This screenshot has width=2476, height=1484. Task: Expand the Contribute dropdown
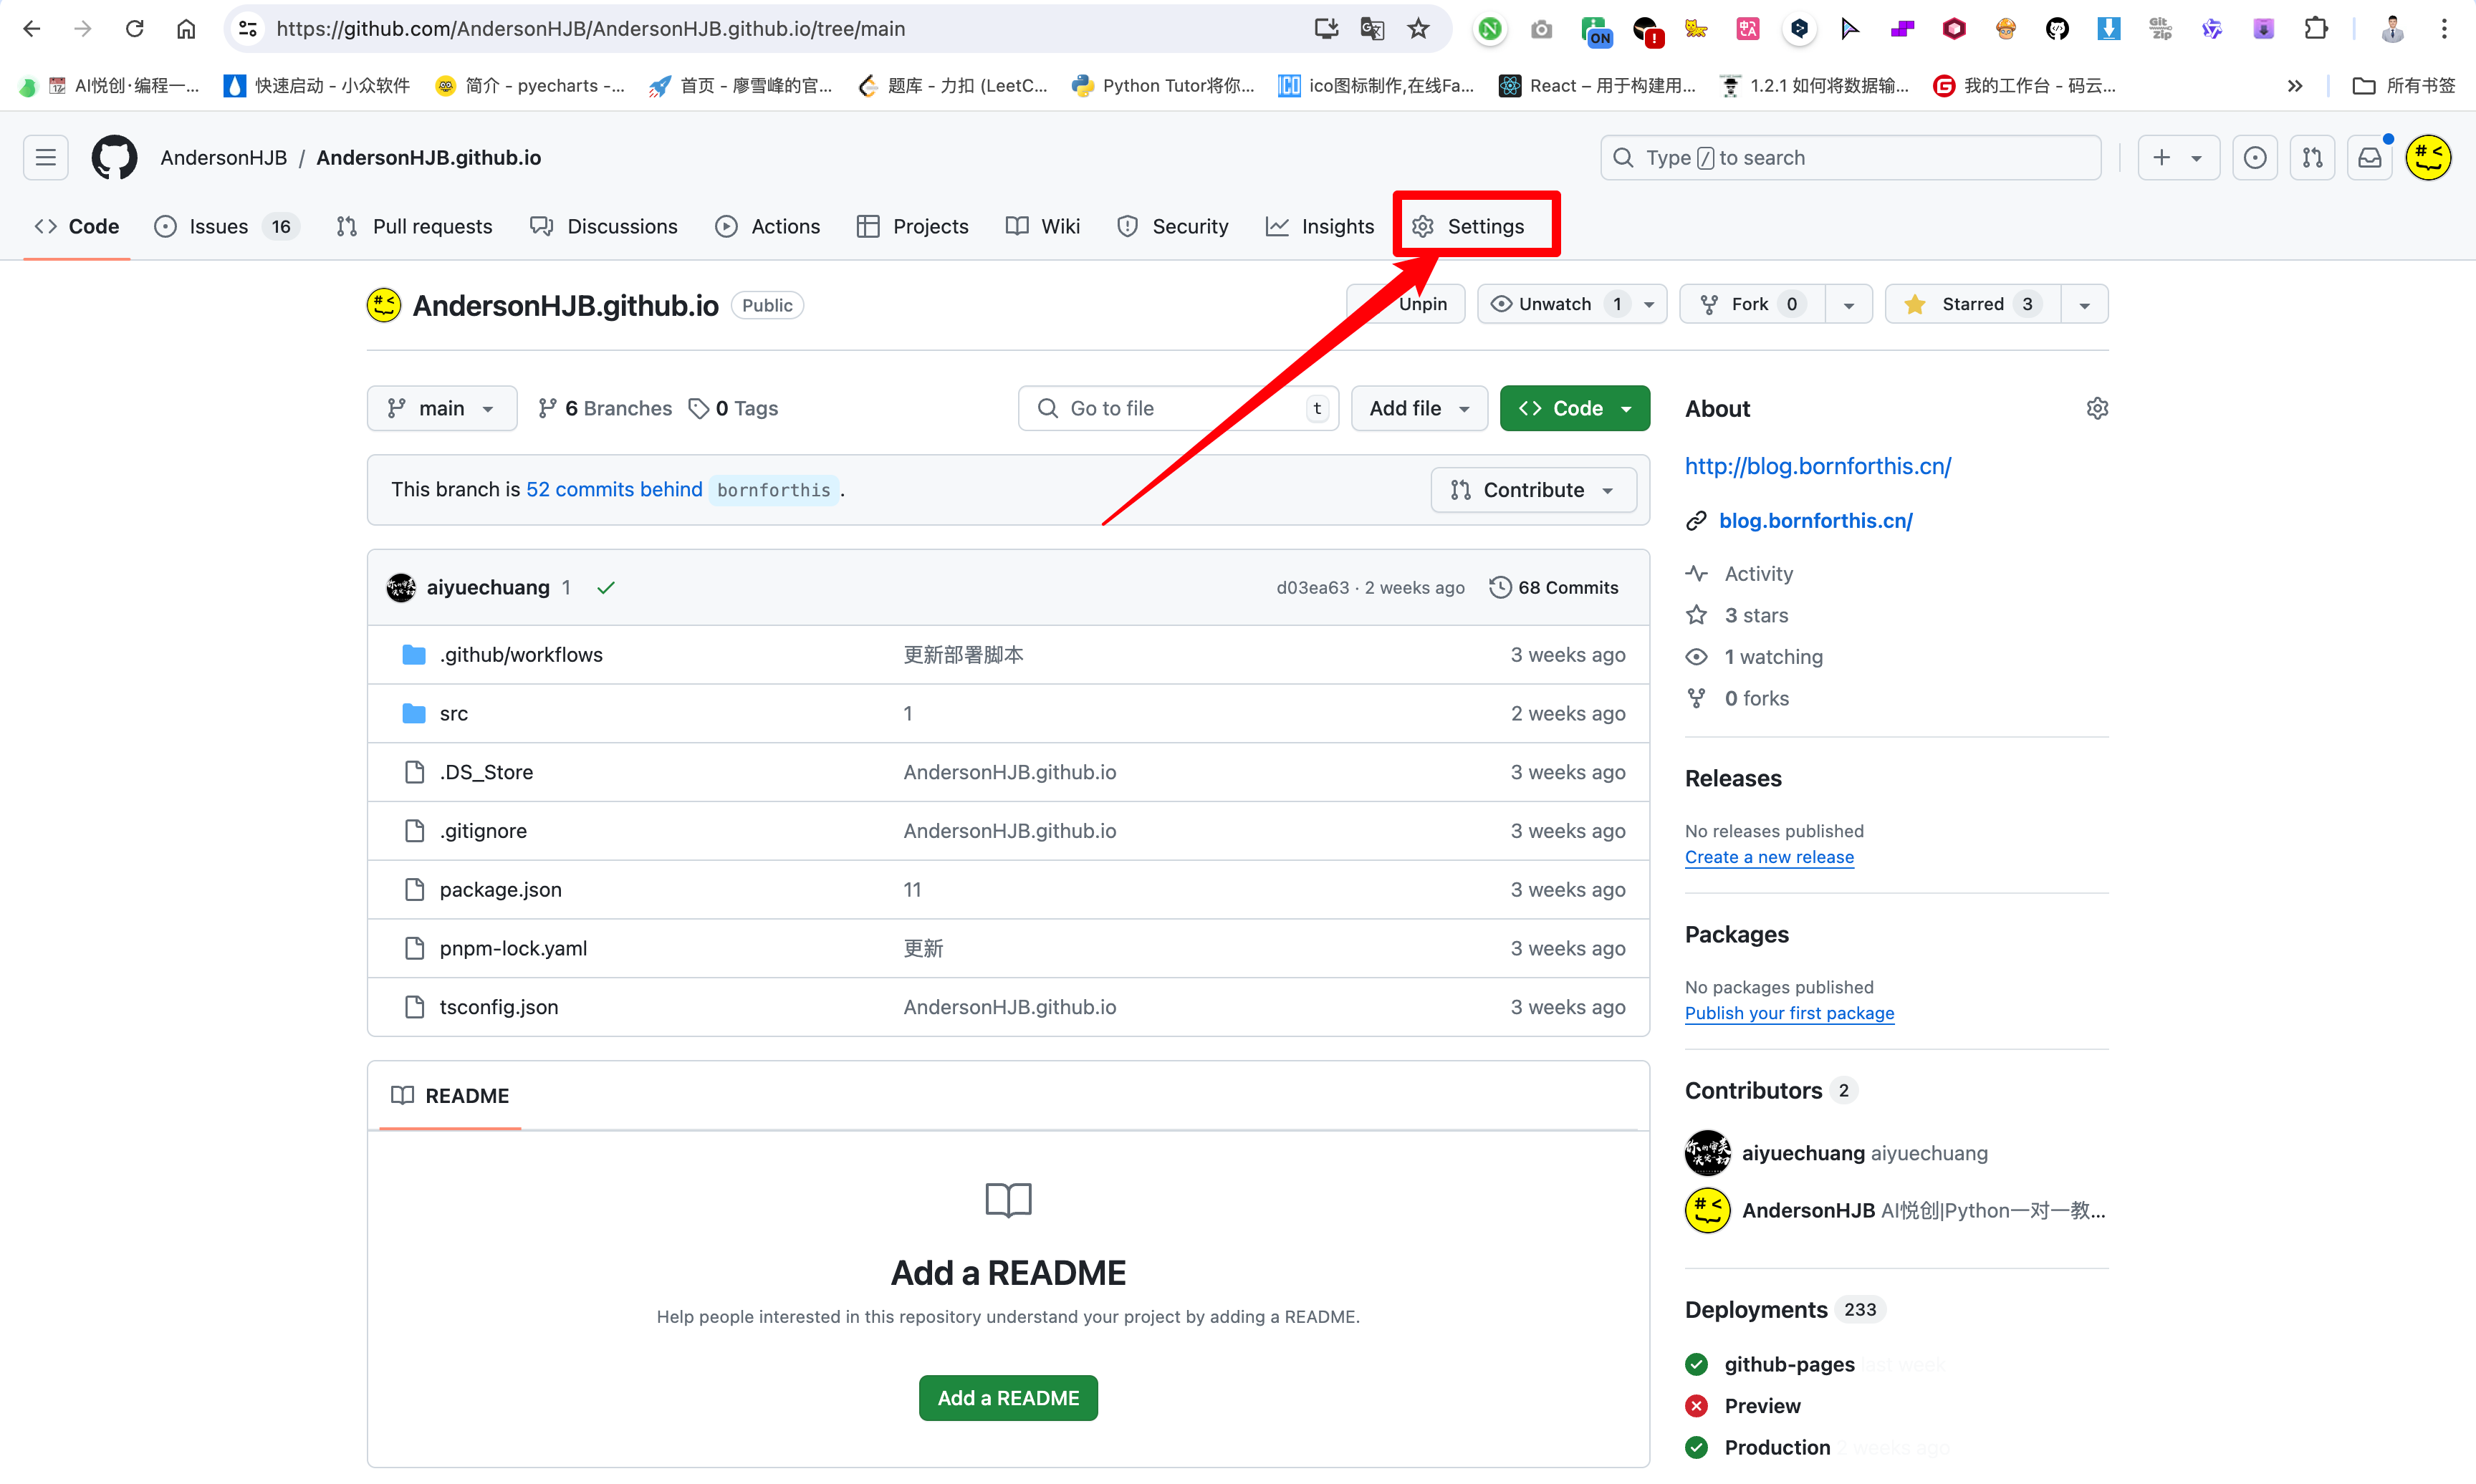pyautogui.click(x=1533, y=490)
